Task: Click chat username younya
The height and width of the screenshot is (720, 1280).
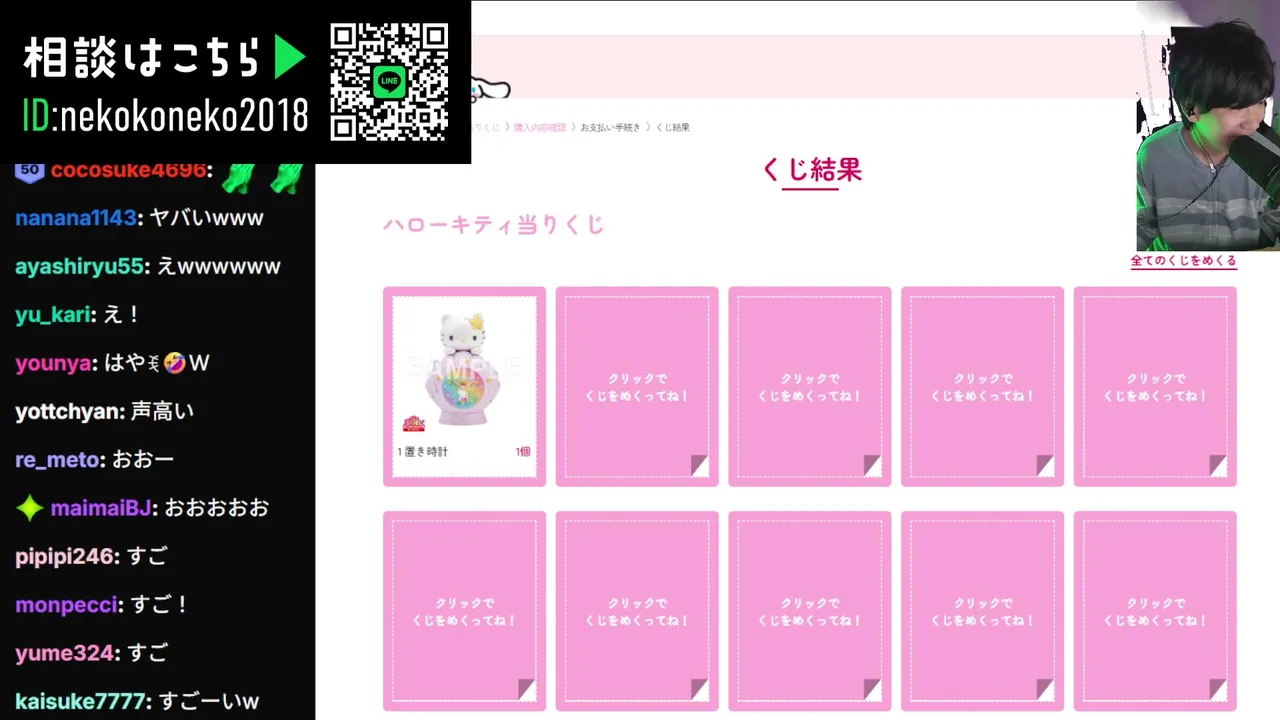Action: pyautogui.click(x=54, y=363)
